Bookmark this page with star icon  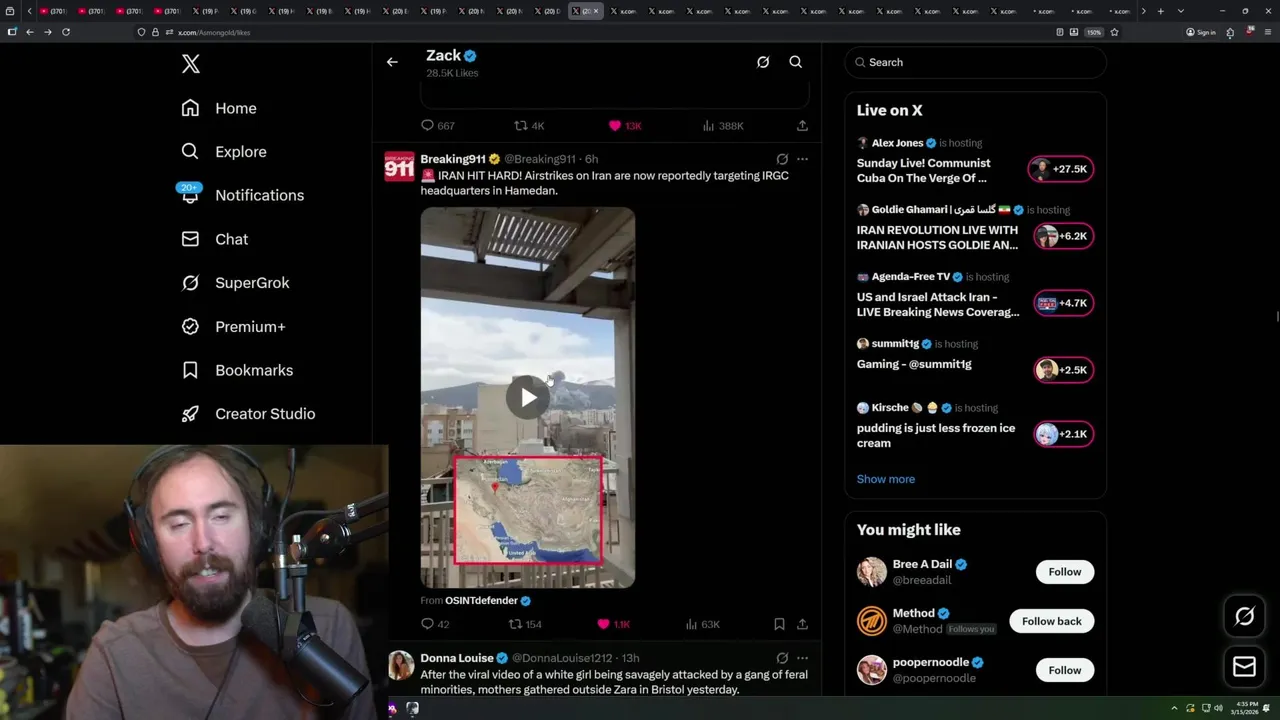(1114, 32)
